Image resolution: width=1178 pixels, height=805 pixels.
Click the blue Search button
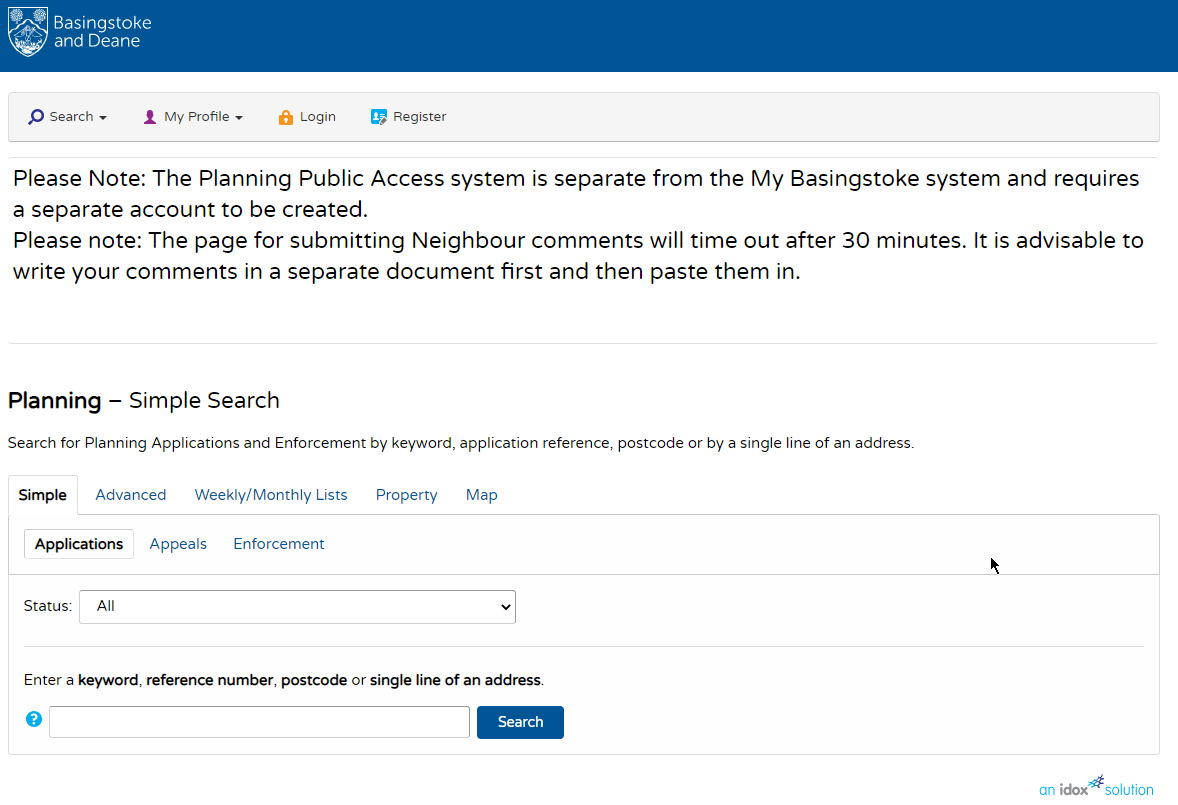pos(521,722)
